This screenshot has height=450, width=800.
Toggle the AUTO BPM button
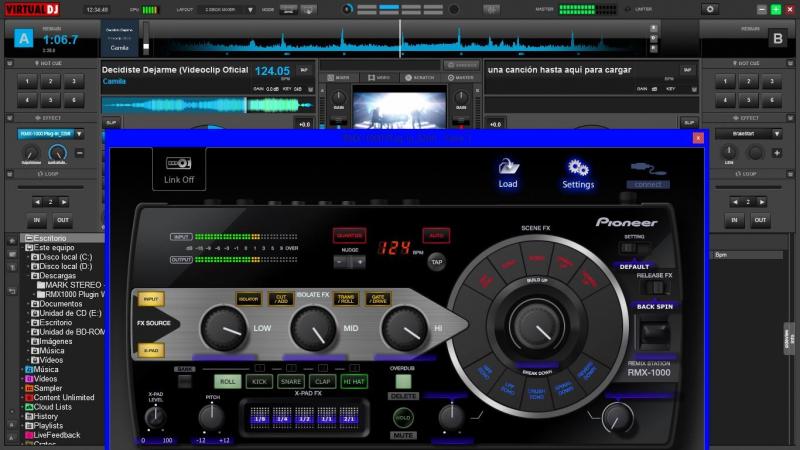[x=435, y=236]
